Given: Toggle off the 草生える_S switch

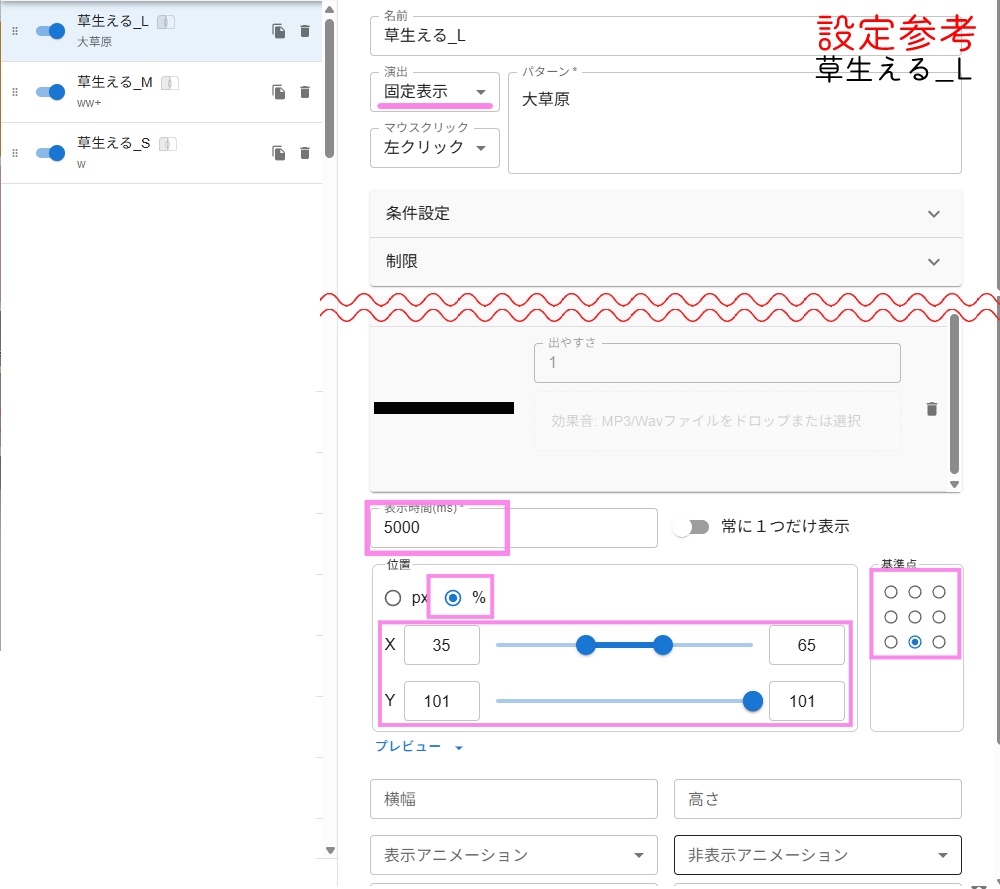Looking at the screenshot, I should [x=50, y=153].
